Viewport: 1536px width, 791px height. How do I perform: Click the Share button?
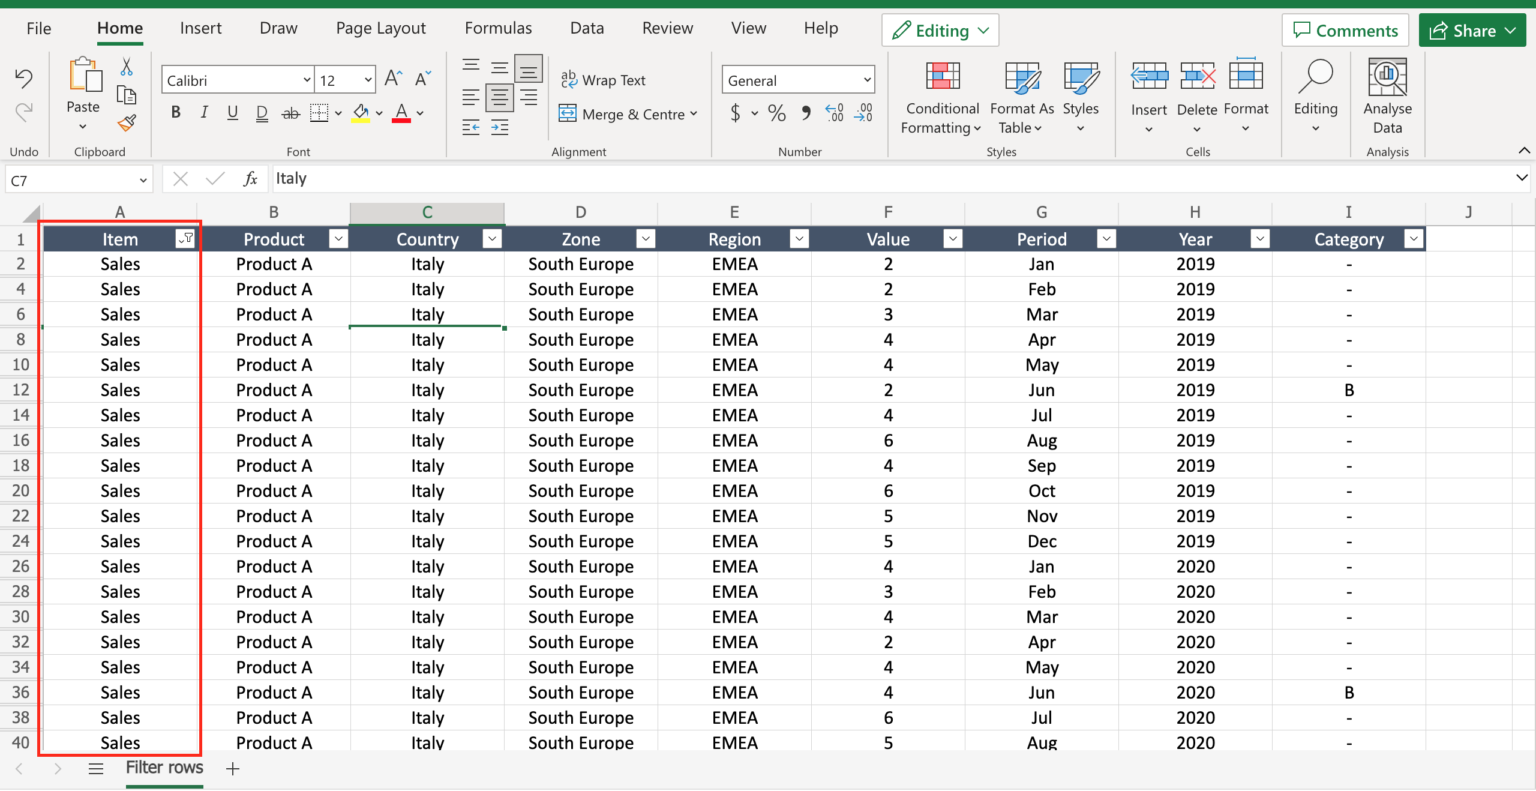(1472, 29)
